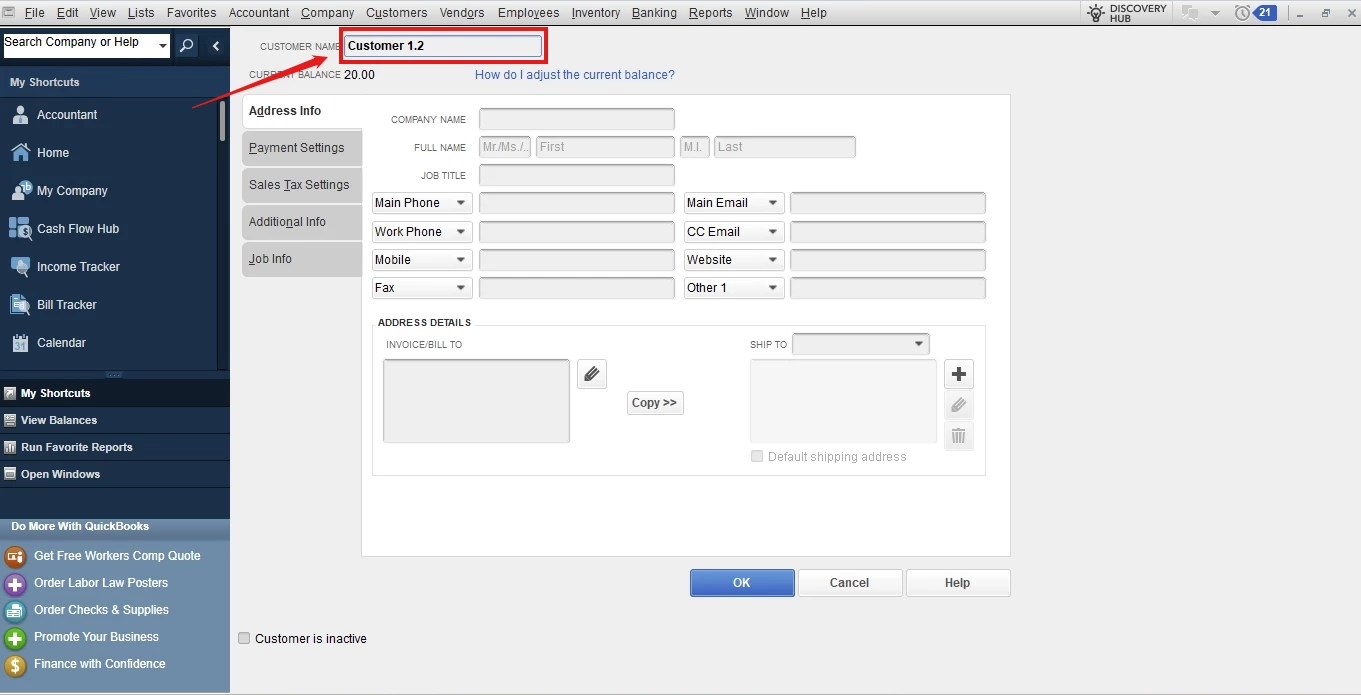Click Finance with Confidence icon
This screenshot has width=1361, height=695.
[x=15, y=664]
